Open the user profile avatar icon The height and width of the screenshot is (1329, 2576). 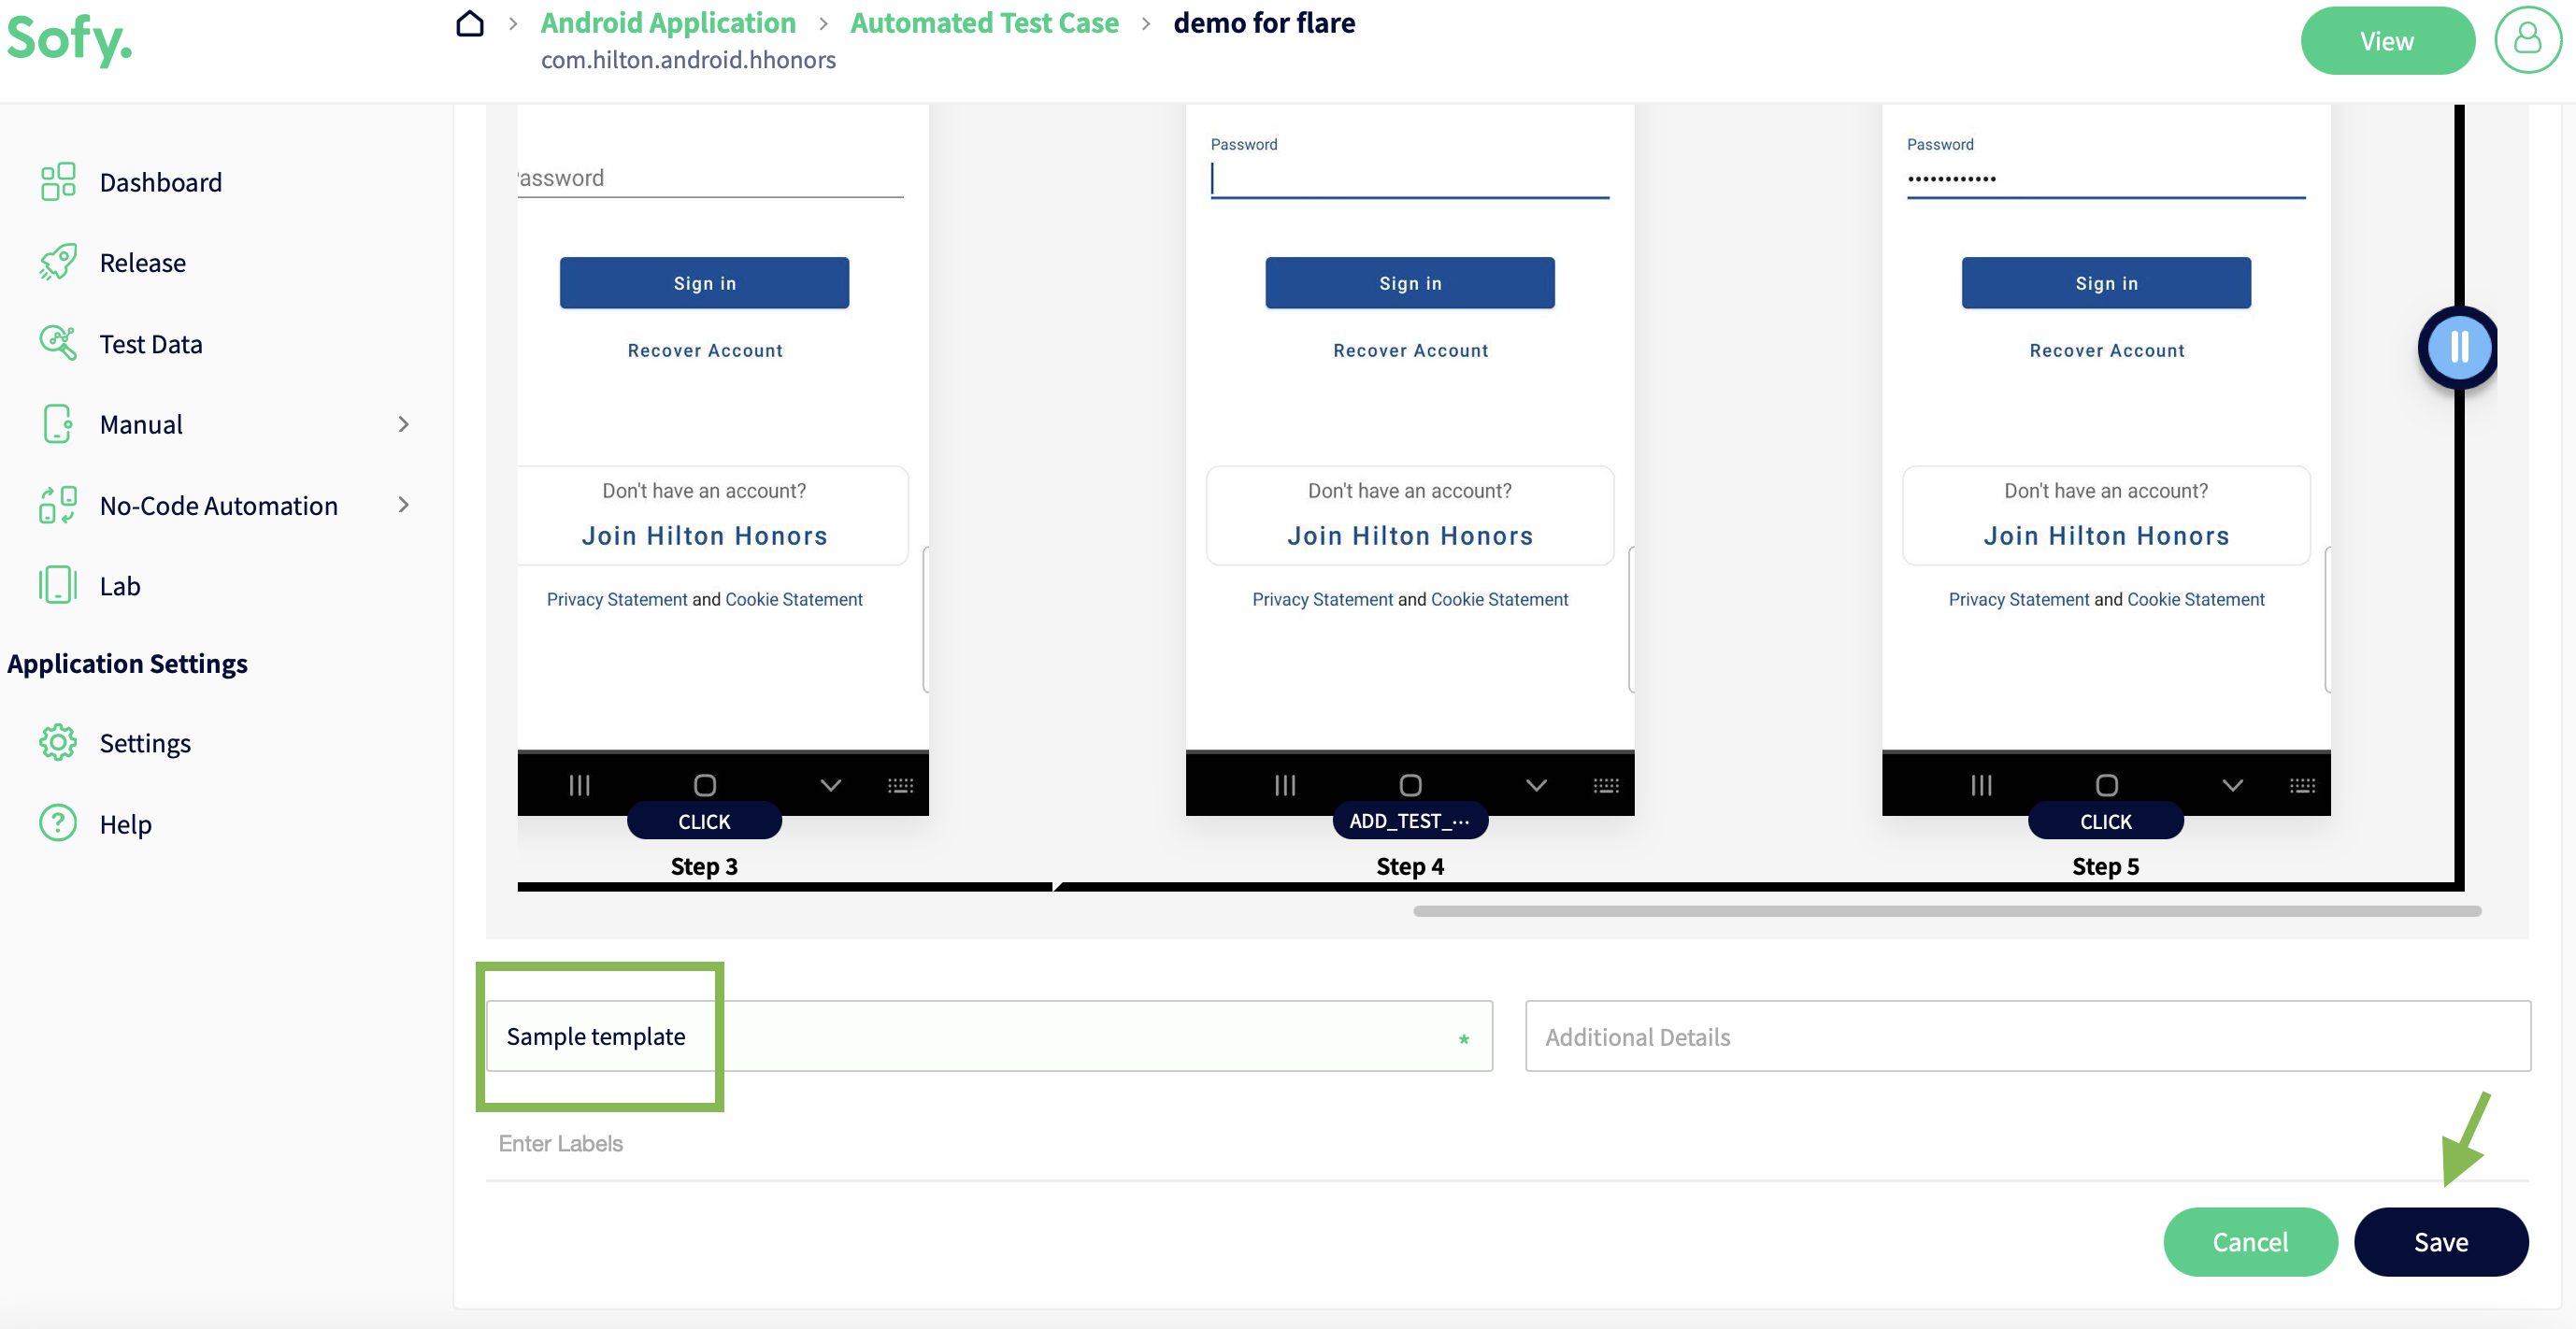[2528, 40]
